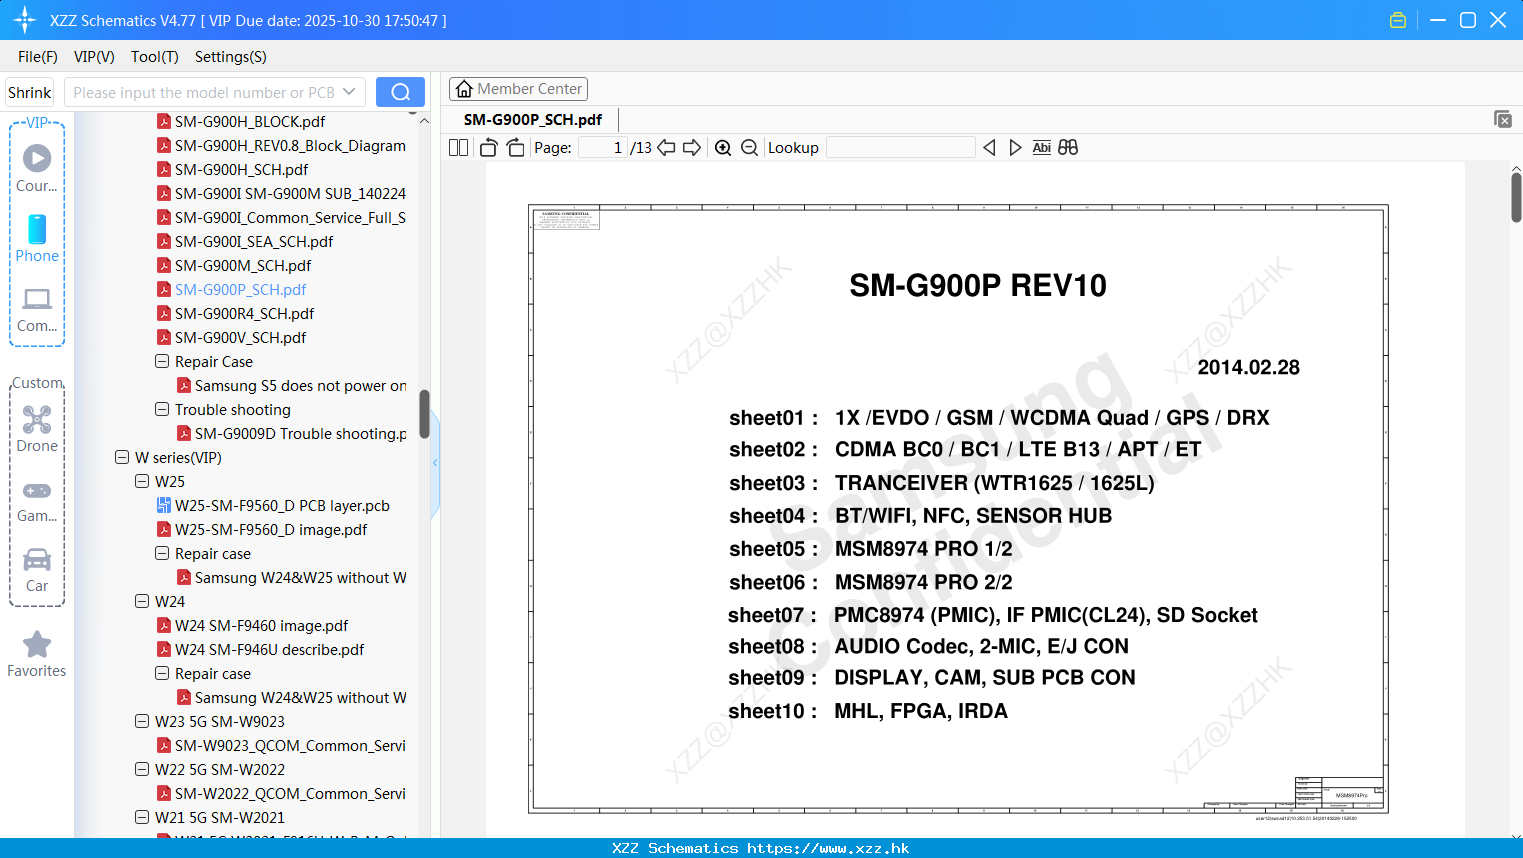Zoom out of the schematic
This screenshot has width=1523, height=858.
point(749,148)
